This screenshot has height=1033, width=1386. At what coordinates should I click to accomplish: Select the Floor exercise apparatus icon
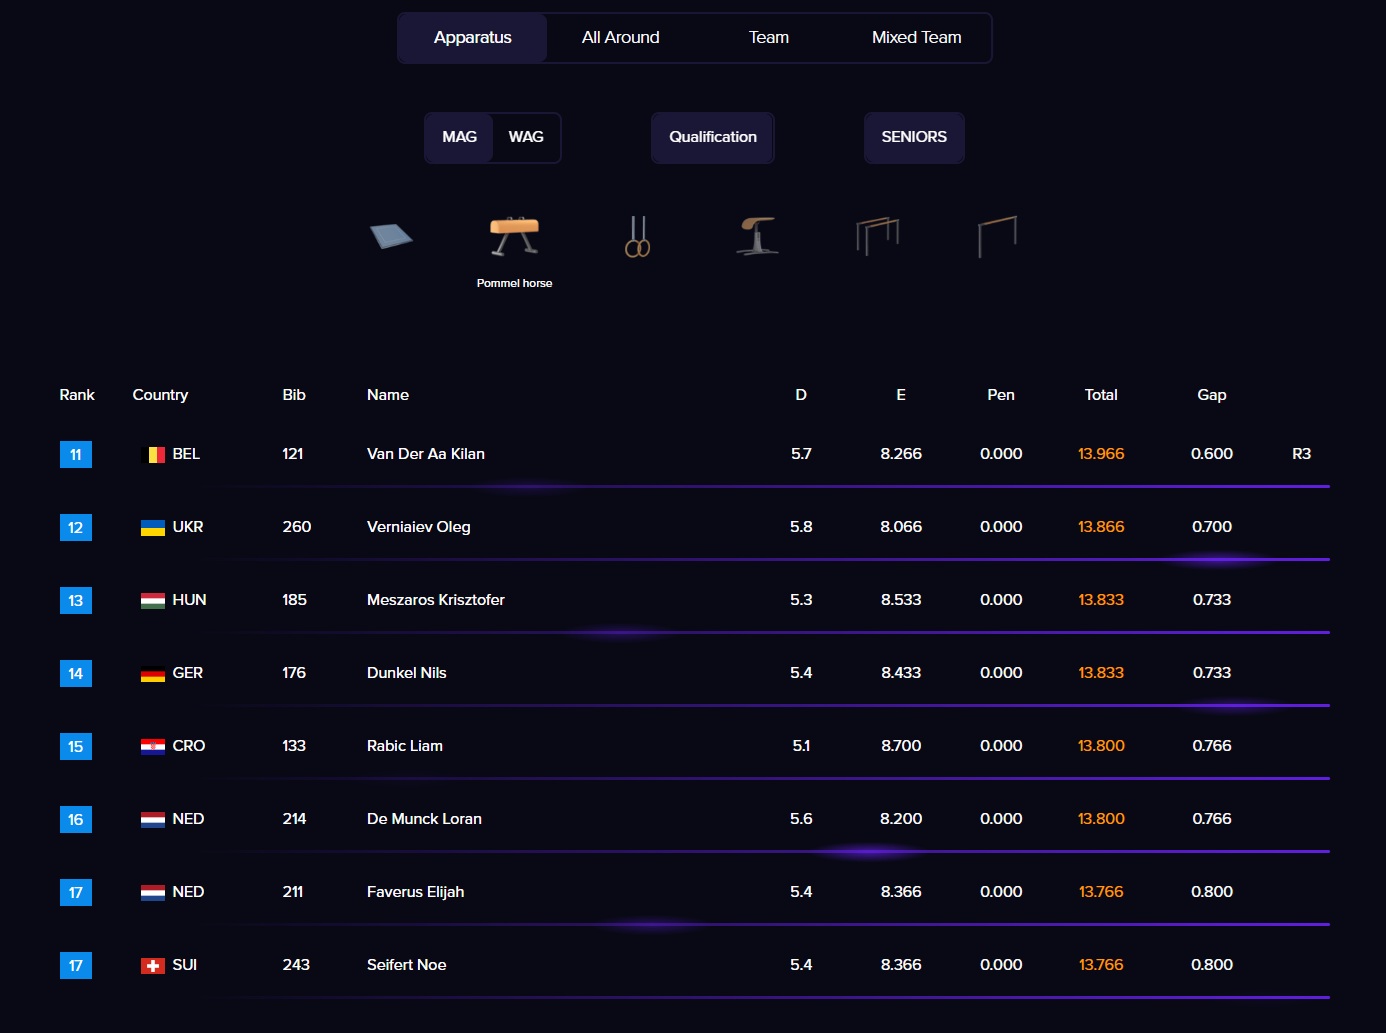pyautogui.click(x=391, y=236)
